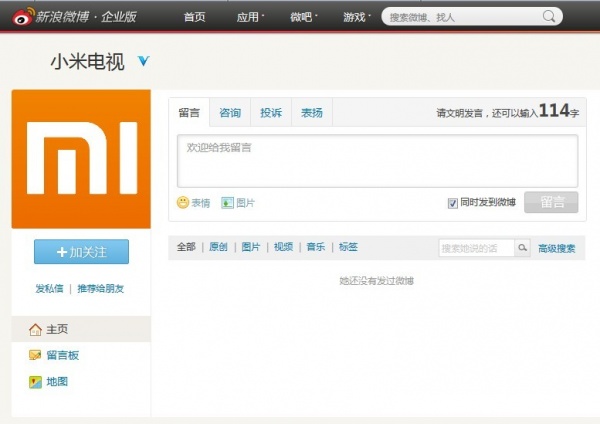Click the Sina Weibo logo icon
600x424 pixels.
[23, 16]
